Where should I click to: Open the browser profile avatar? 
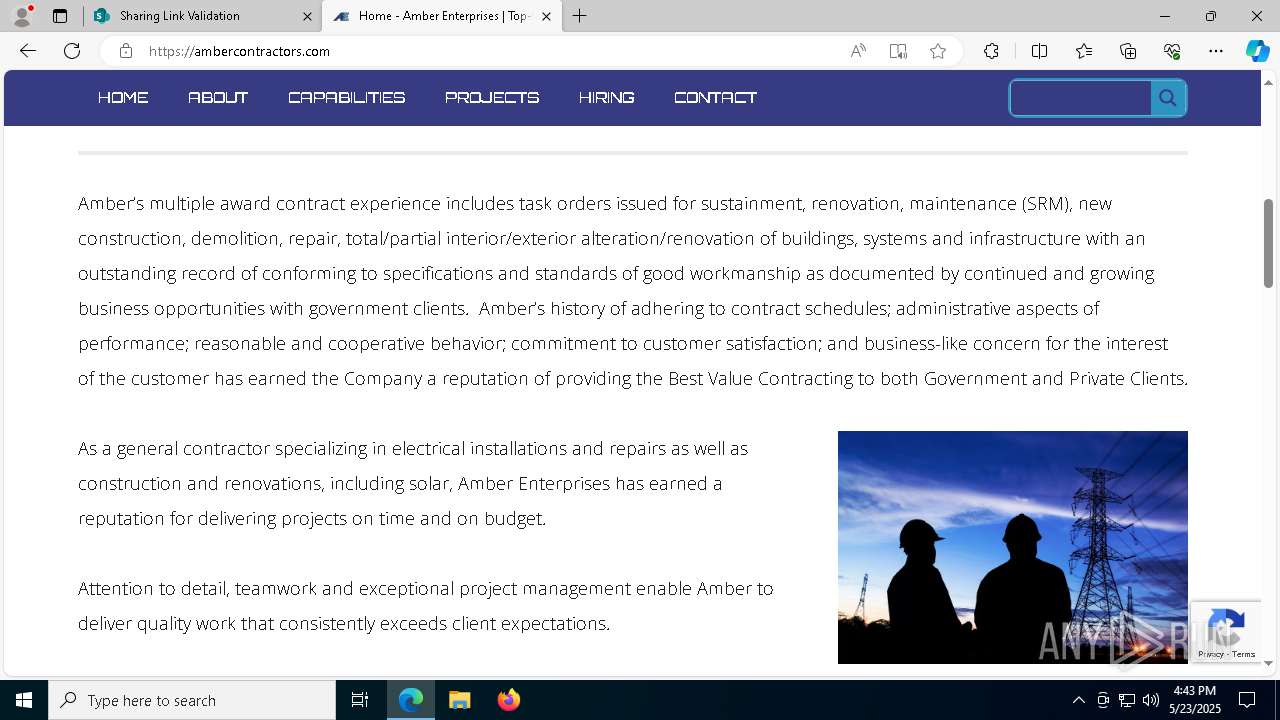point(21,16)
